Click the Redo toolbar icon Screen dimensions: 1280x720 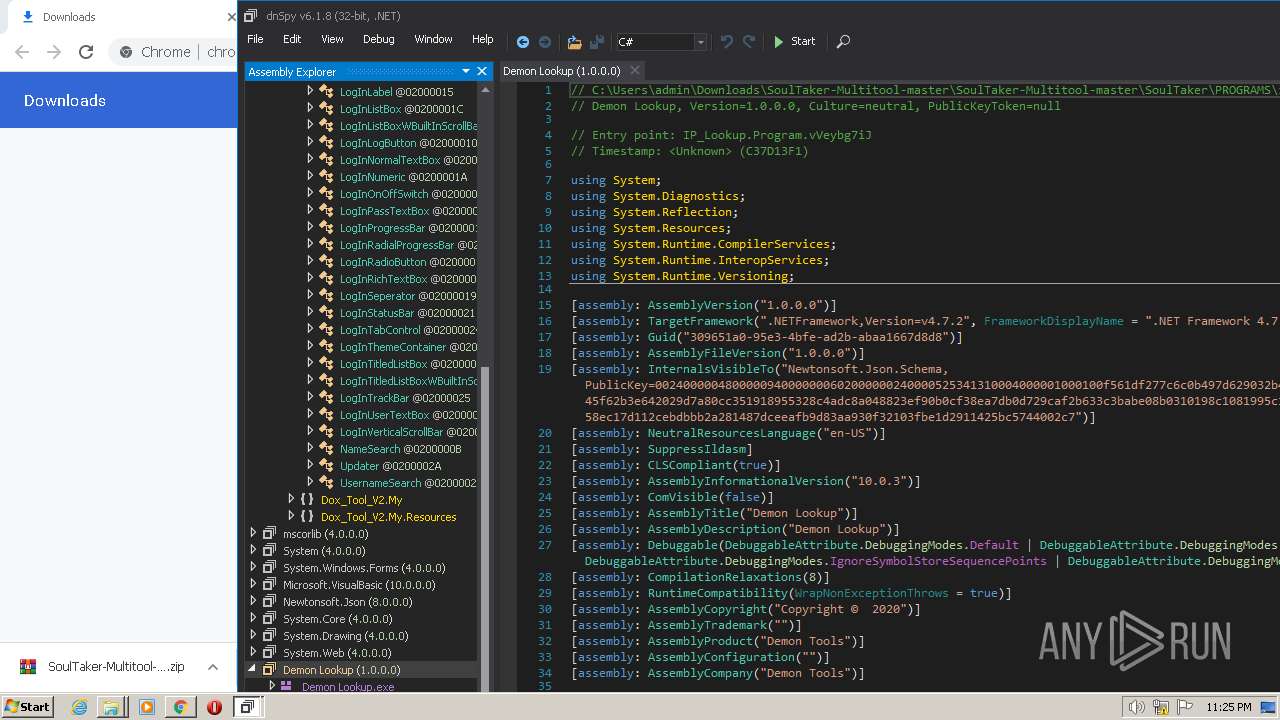(x=748, y=42)
